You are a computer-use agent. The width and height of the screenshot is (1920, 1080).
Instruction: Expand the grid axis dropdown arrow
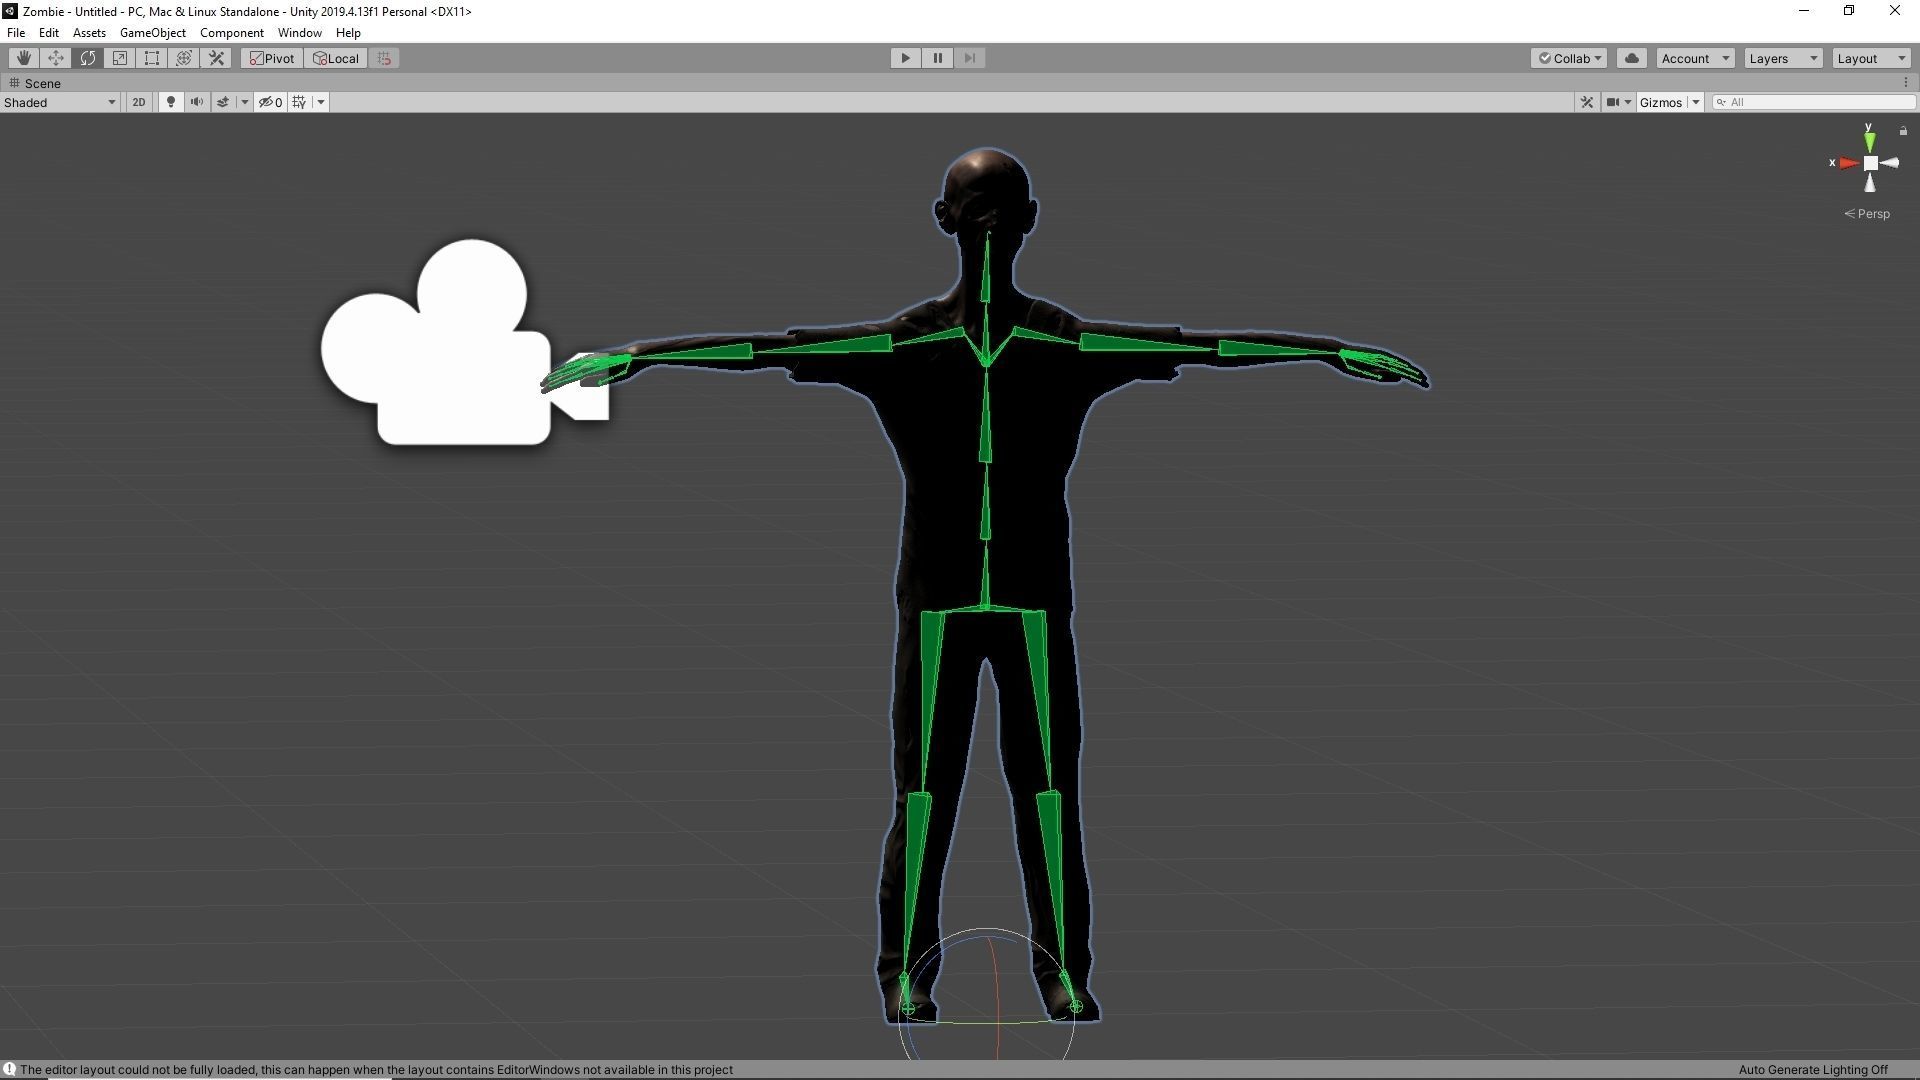pyautogui.click(x=321, y=102)
